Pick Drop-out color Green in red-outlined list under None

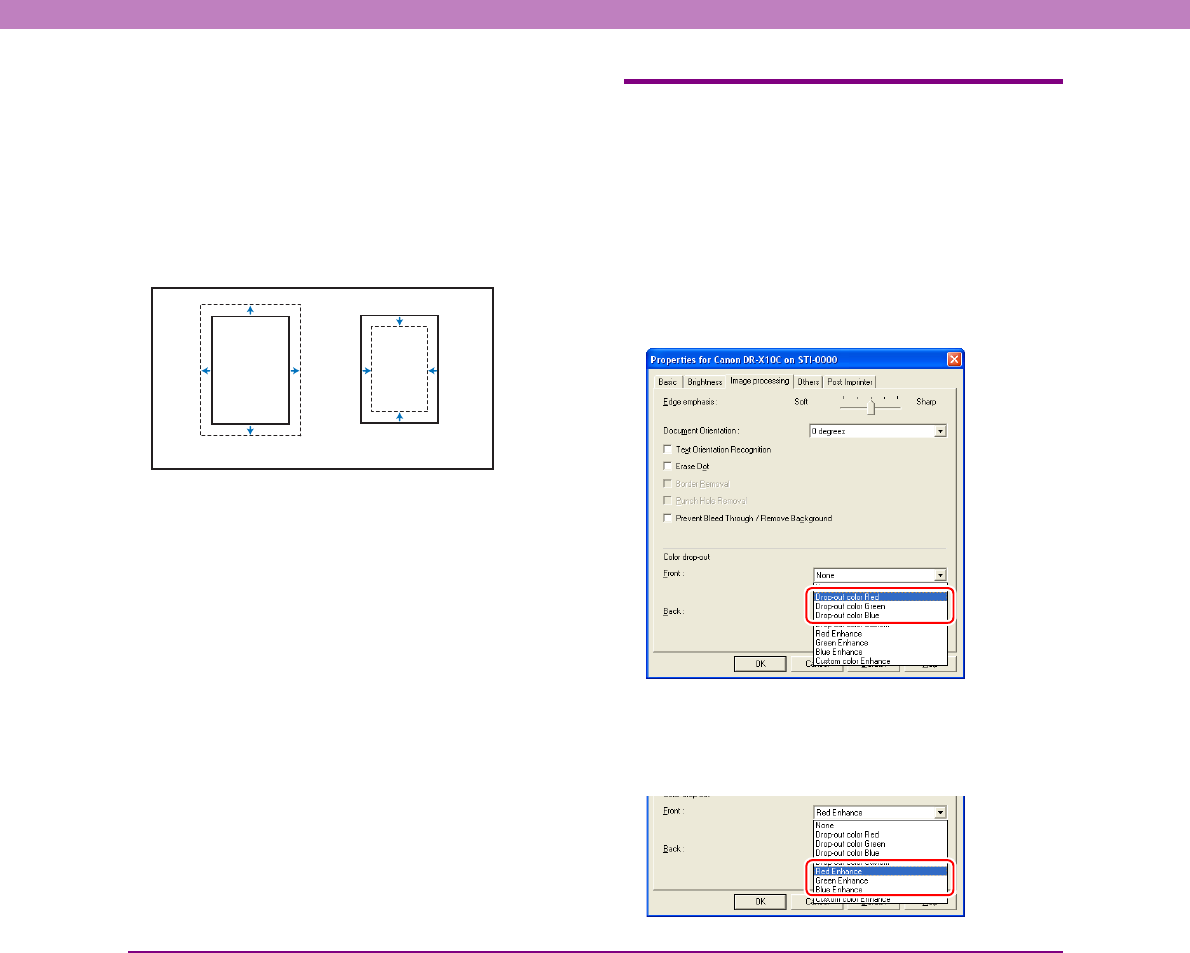(880, 606)
